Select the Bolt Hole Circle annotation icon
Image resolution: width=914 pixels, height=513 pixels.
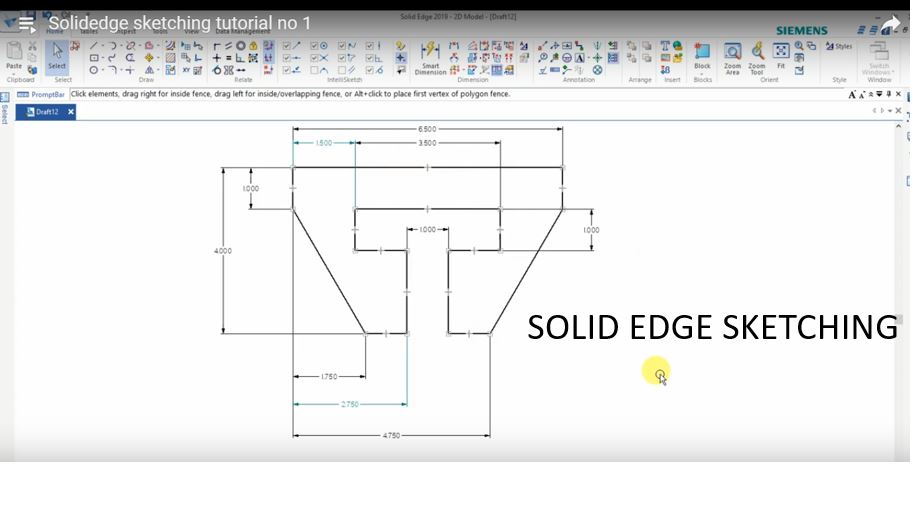597,70
